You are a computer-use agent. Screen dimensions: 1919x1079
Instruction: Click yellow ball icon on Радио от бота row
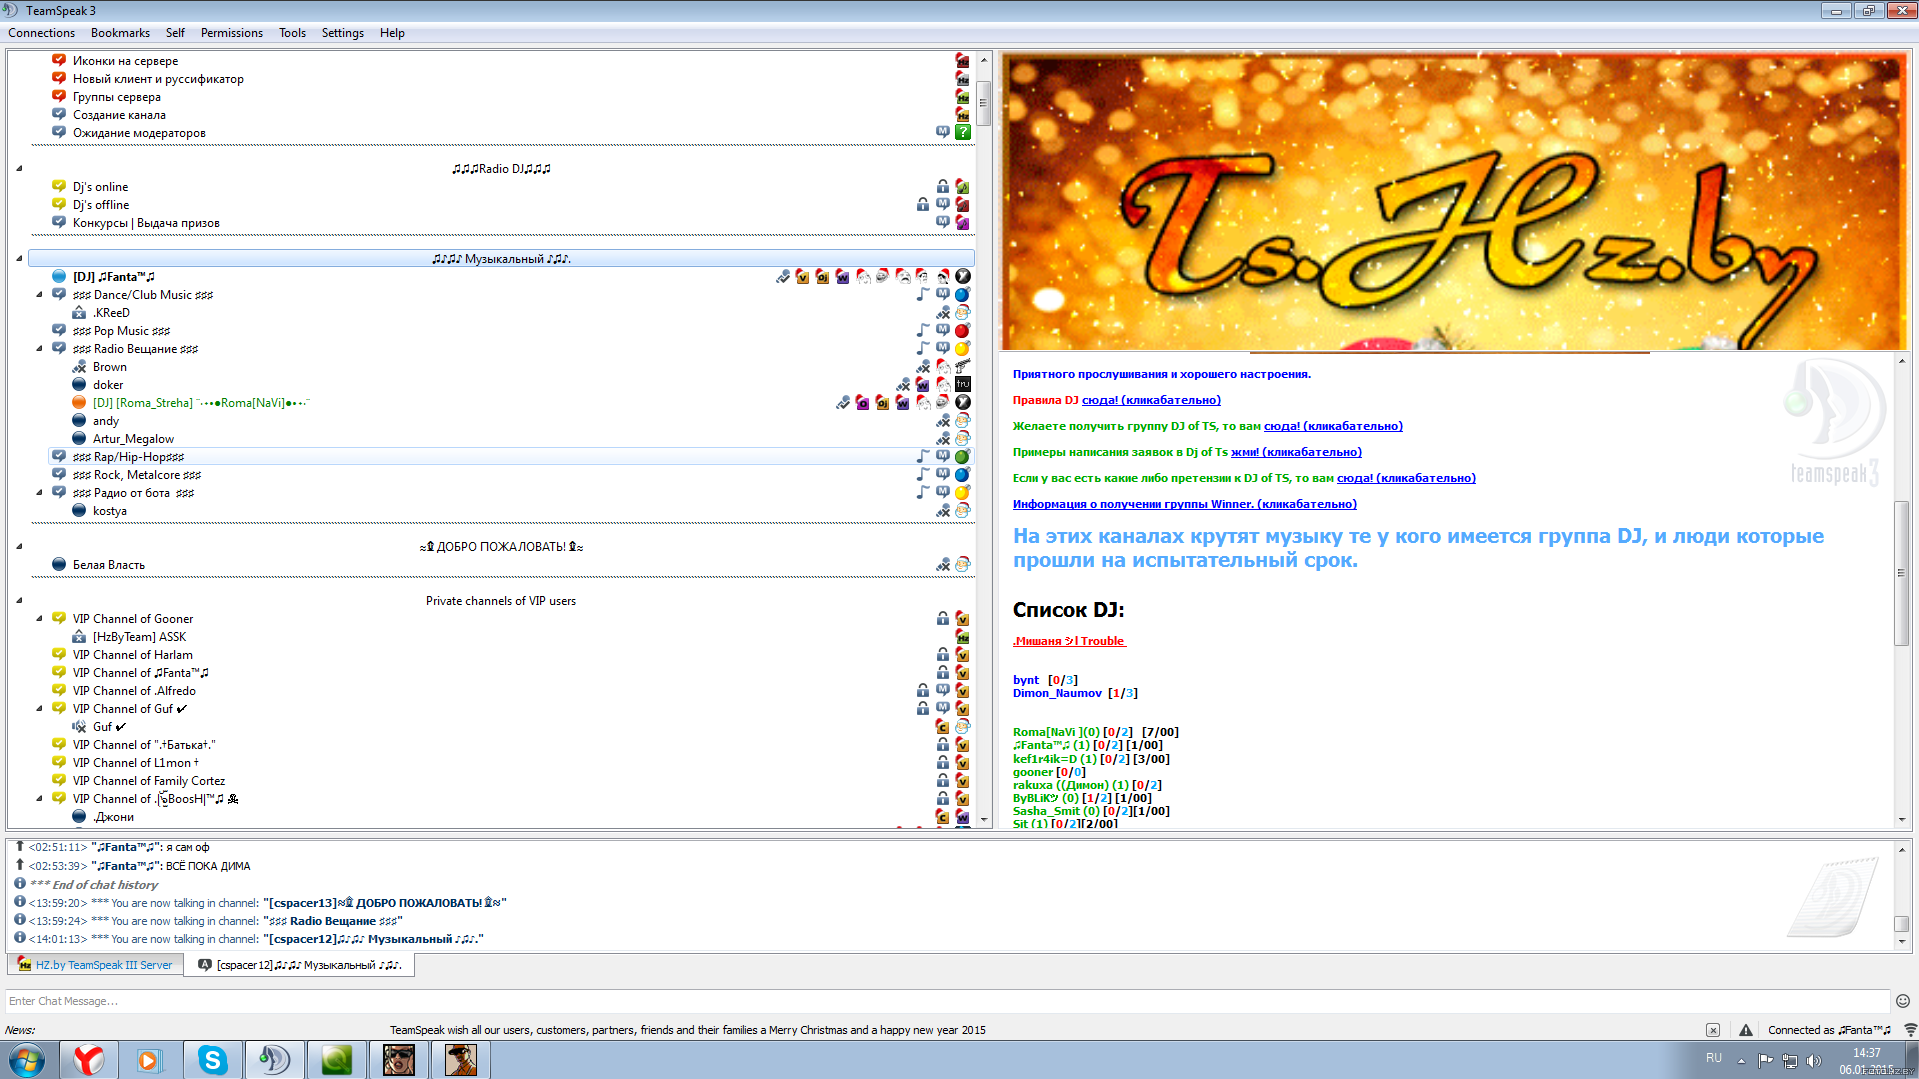[962, 493]
